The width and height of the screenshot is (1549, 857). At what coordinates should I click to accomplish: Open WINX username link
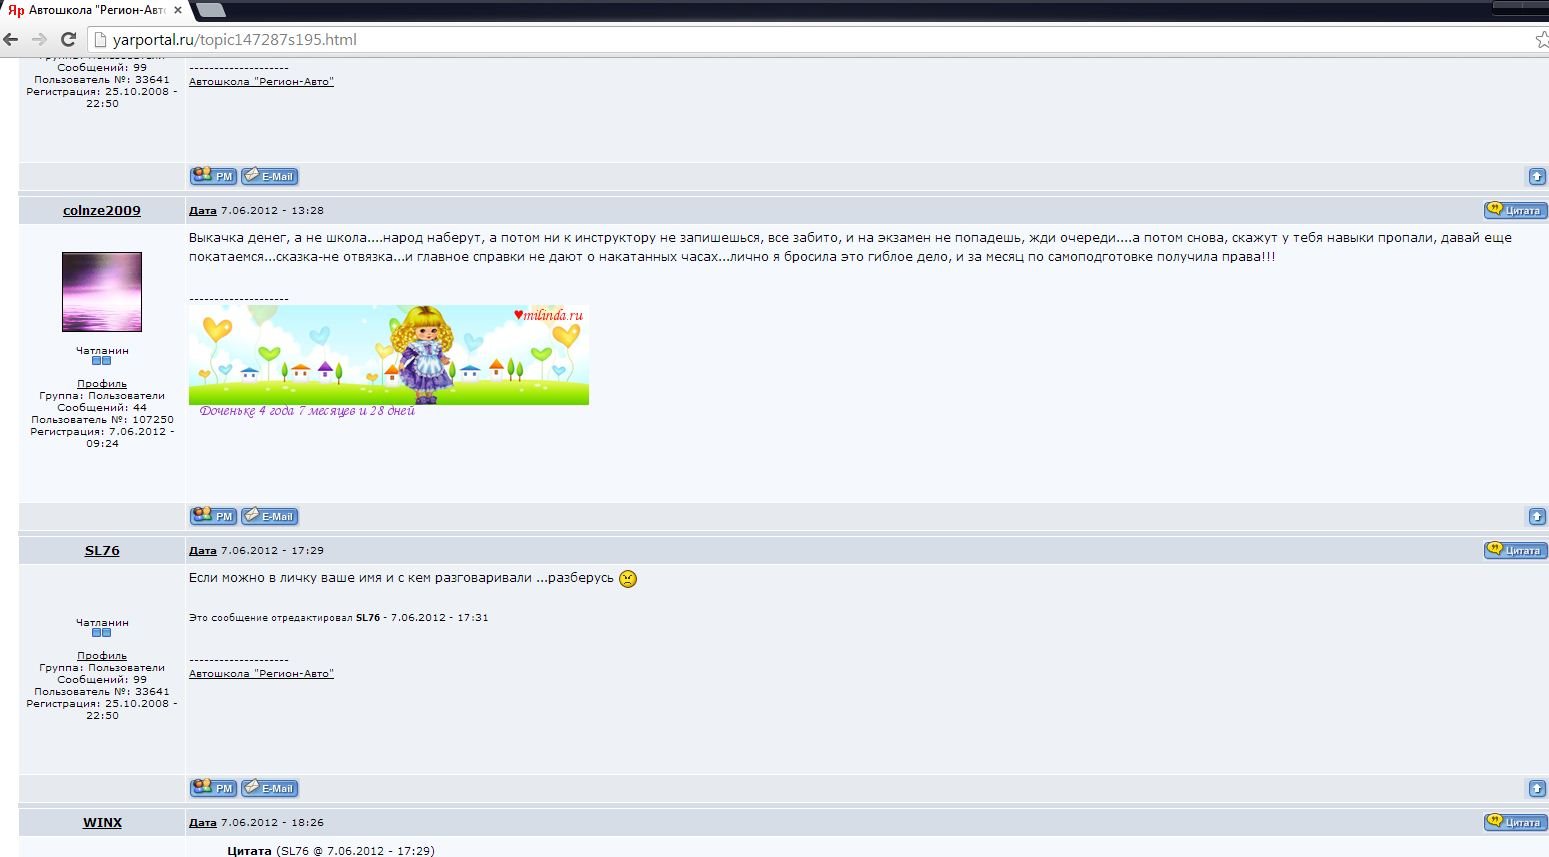tap(102, 822)
